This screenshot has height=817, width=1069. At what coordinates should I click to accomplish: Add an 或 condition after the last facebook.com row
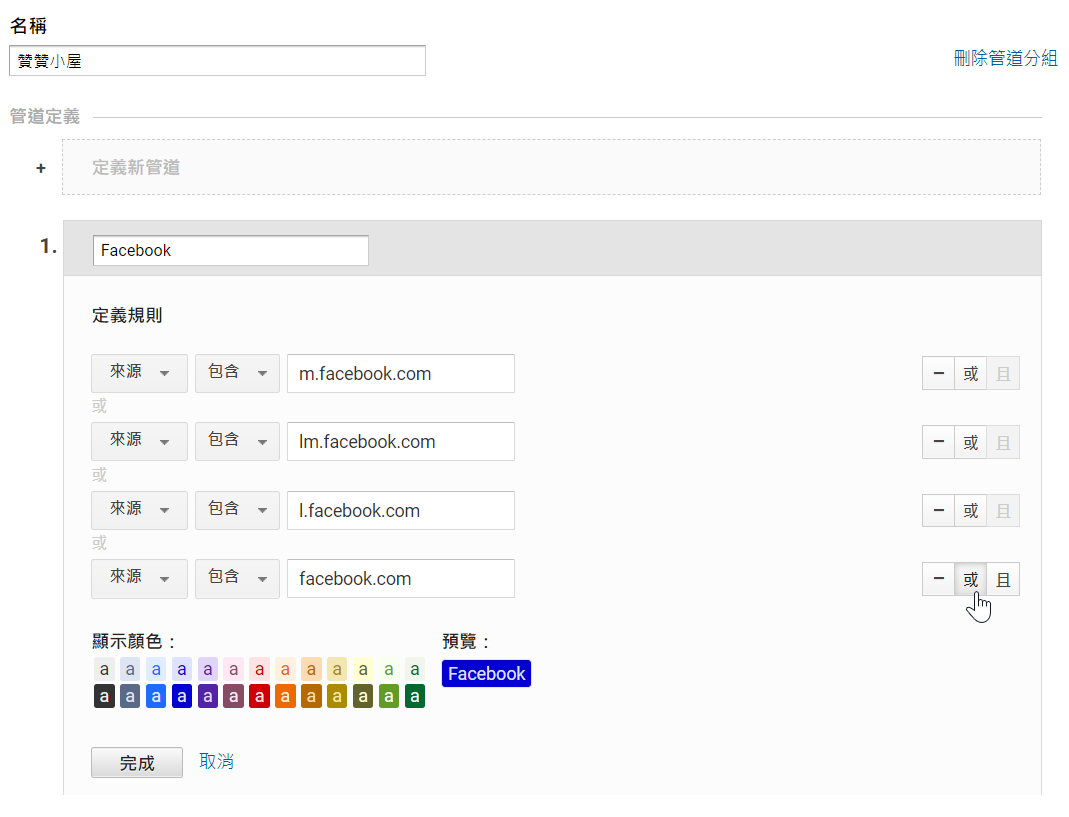(x=970, y=579)
